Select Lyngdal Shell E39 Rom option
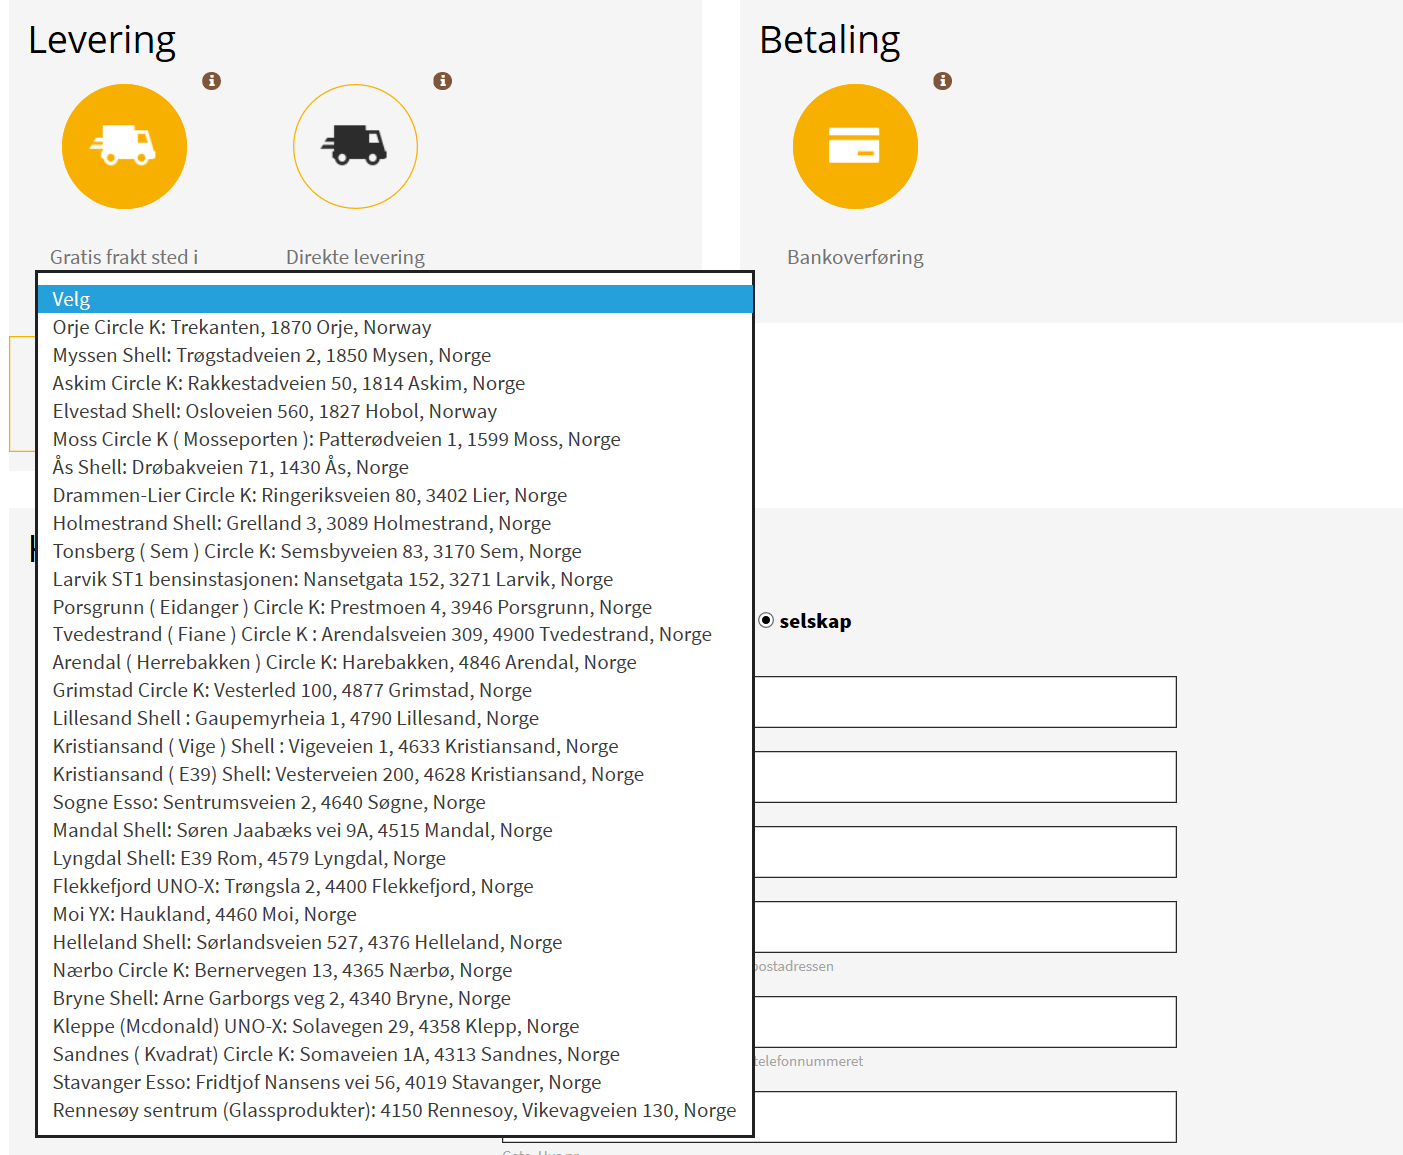1403x1155 pixels. point(395,858)
